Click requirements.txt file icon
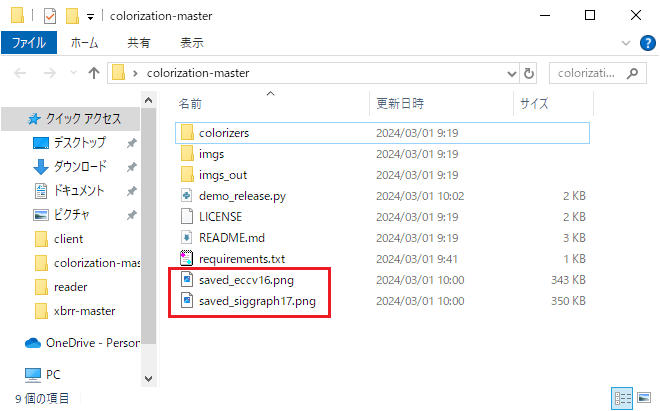 pyautogui.click(x=187, y=259)
